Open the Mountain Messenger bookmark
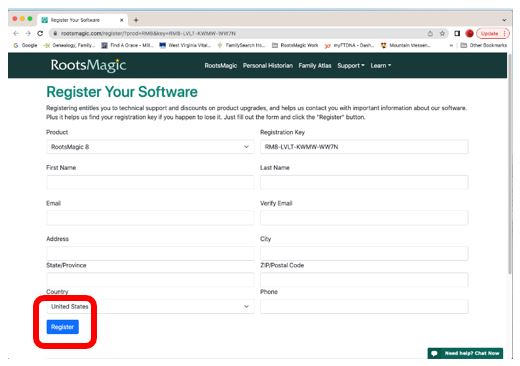 tap(405, 45)
